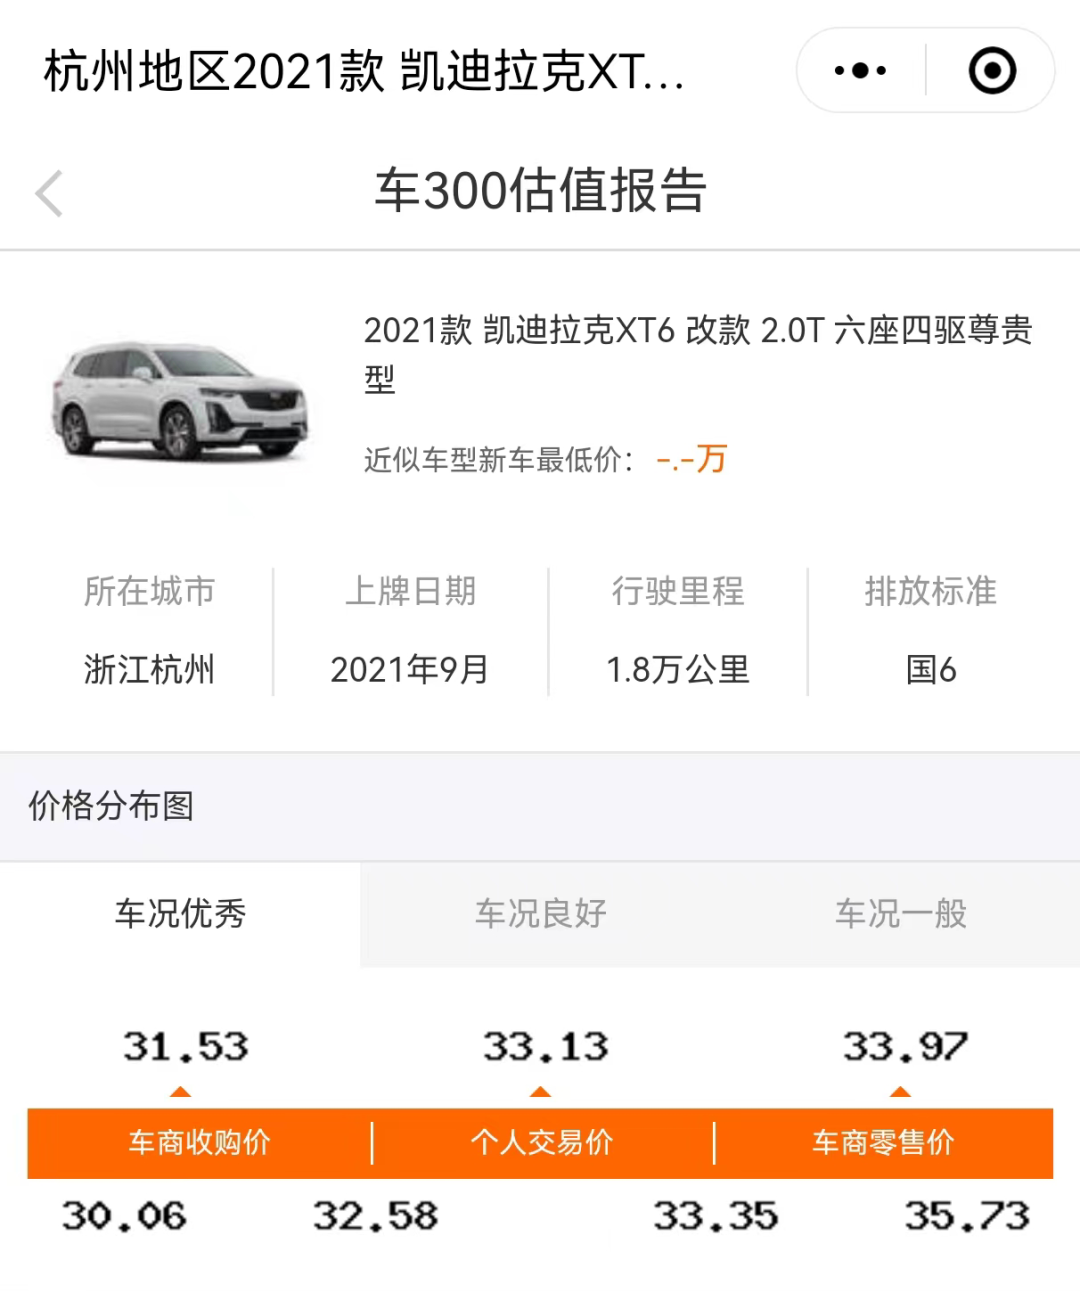Image resolution: width=1080 pixels, height=1293 pixels.
Task: Click the 价格分布图 section header
Action: coord(112,805)
